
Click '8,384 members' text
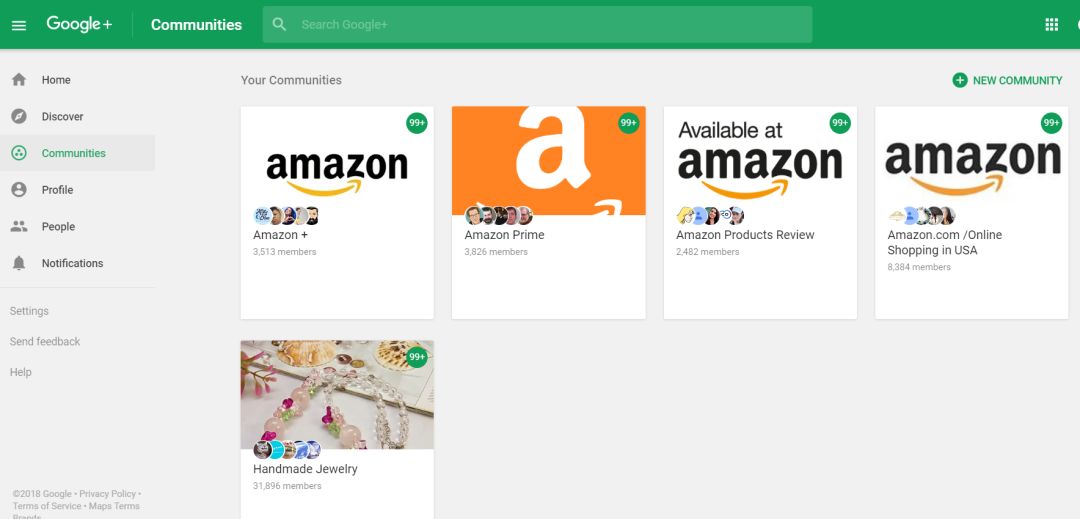click(x=919, y=267)
